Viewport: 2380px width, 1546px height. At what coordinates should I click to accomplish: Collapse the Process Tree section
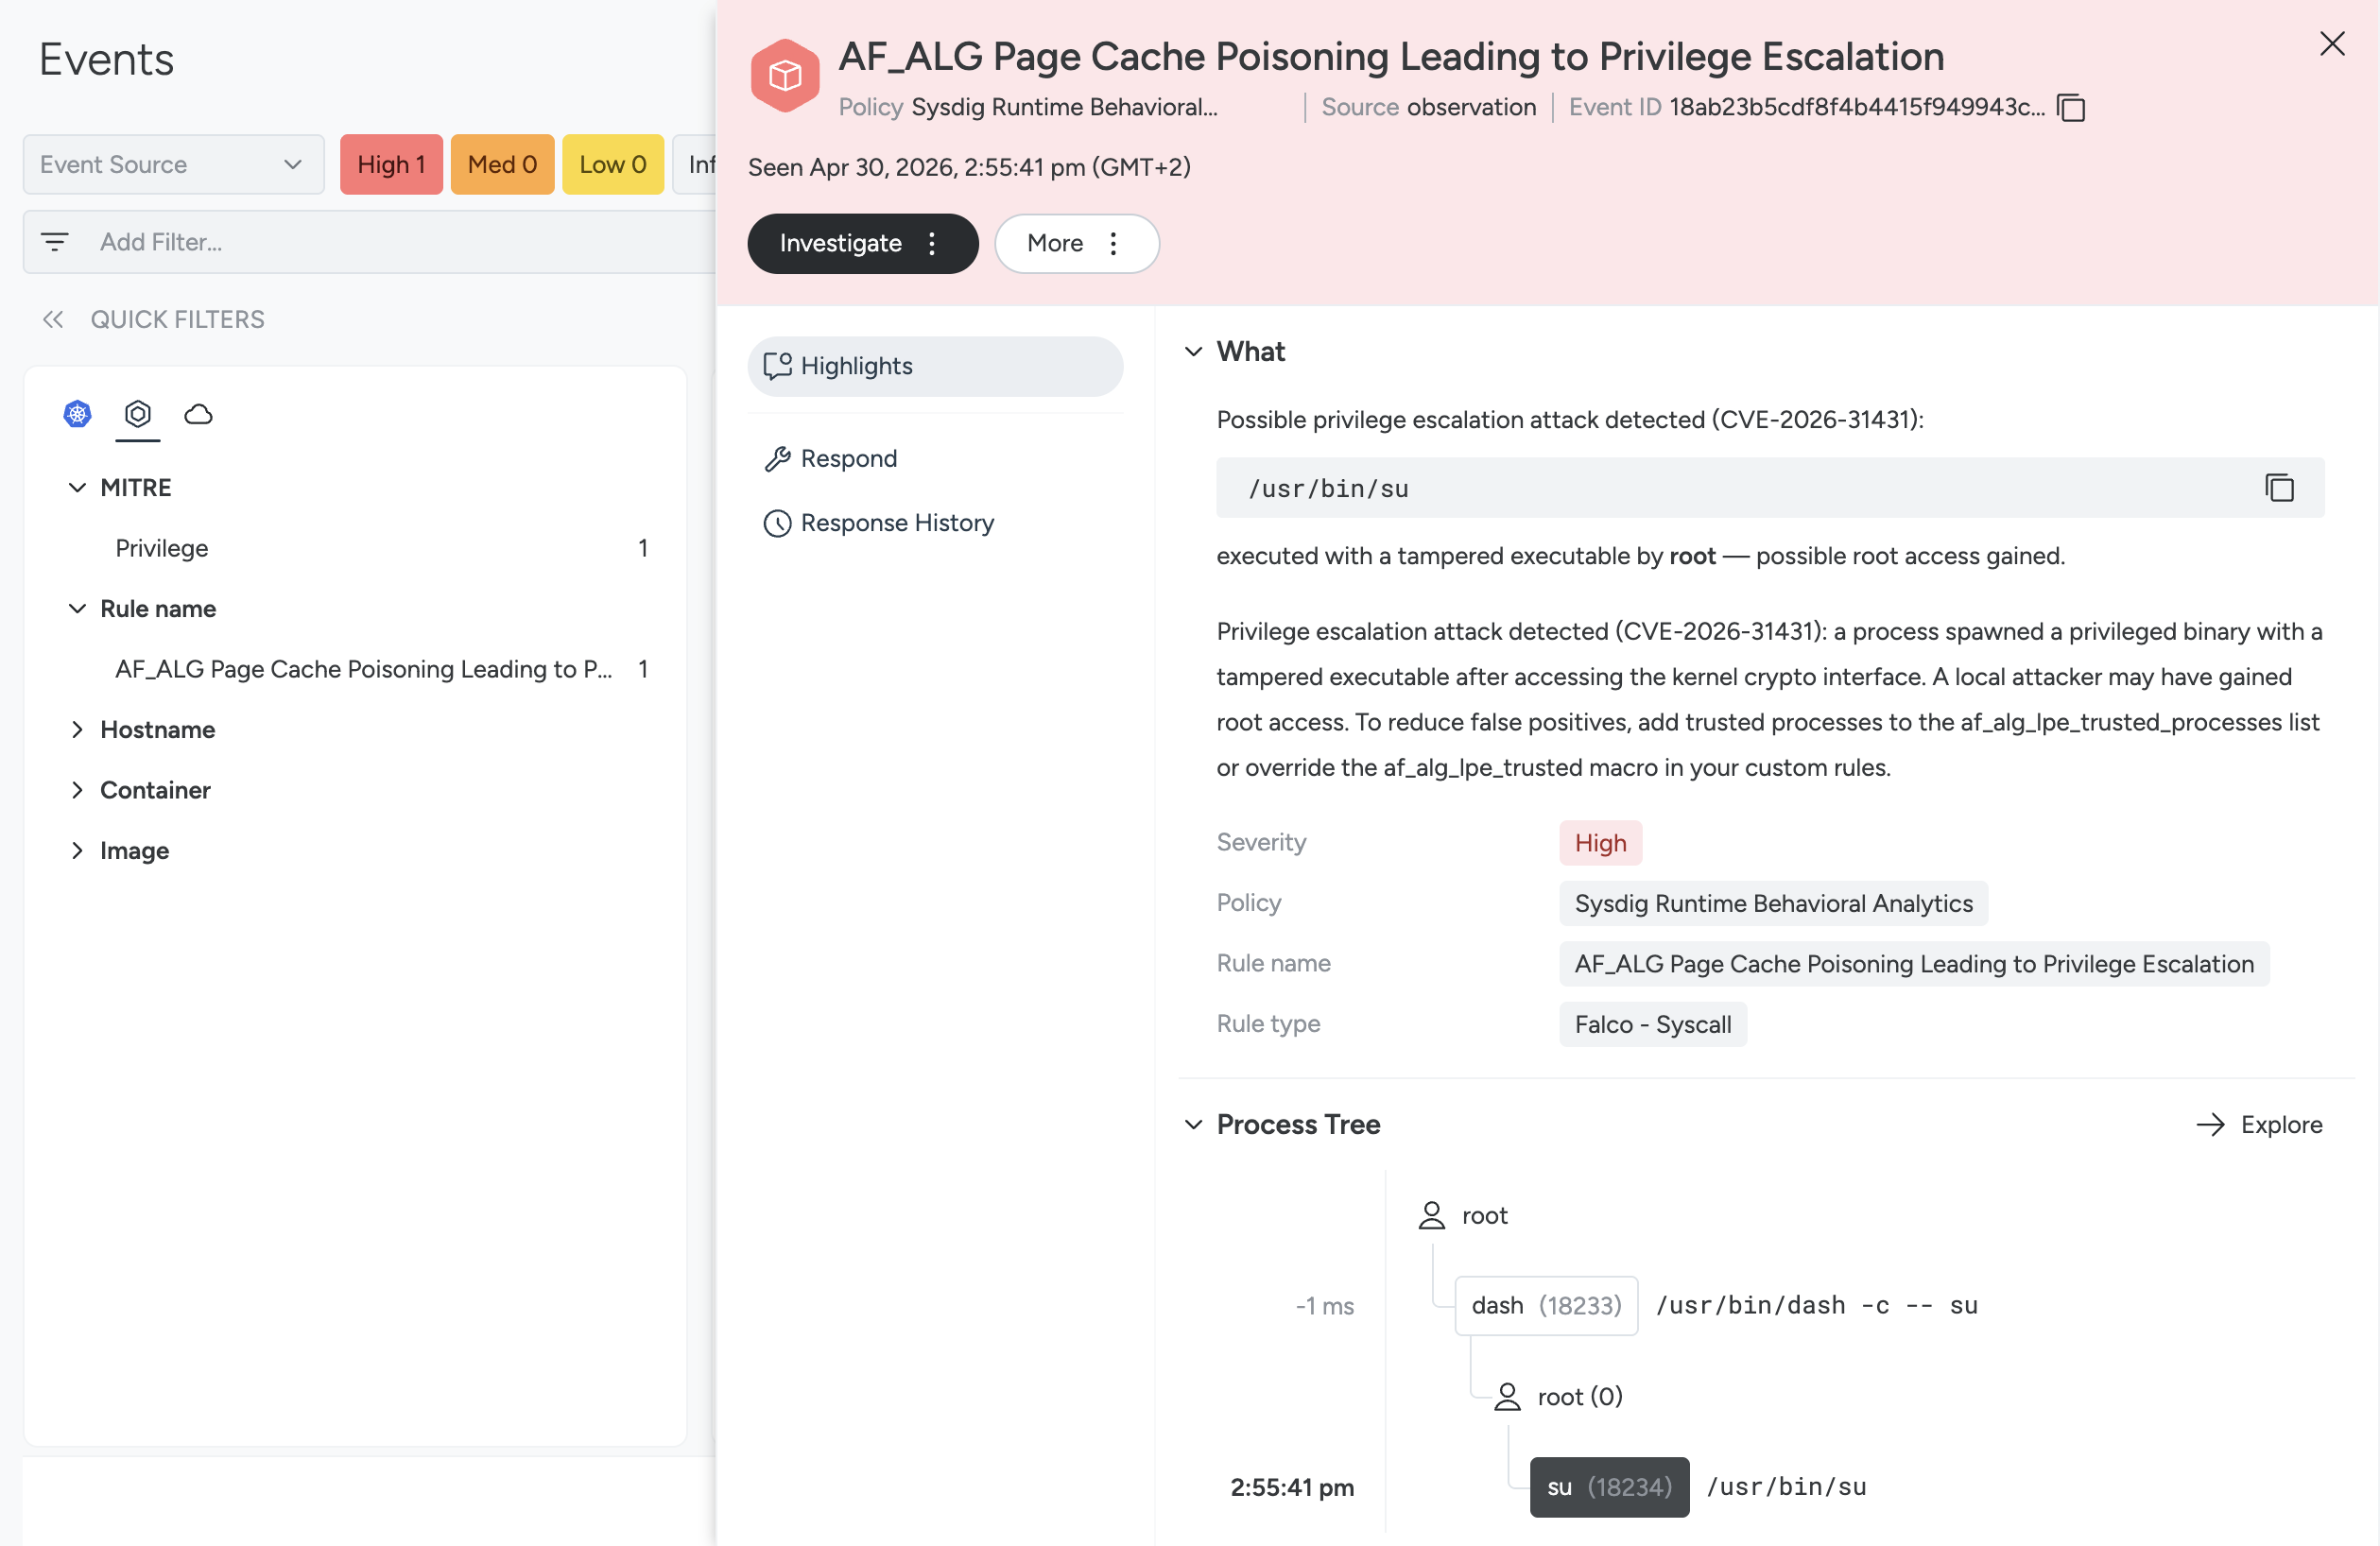pos(1193,1124)
